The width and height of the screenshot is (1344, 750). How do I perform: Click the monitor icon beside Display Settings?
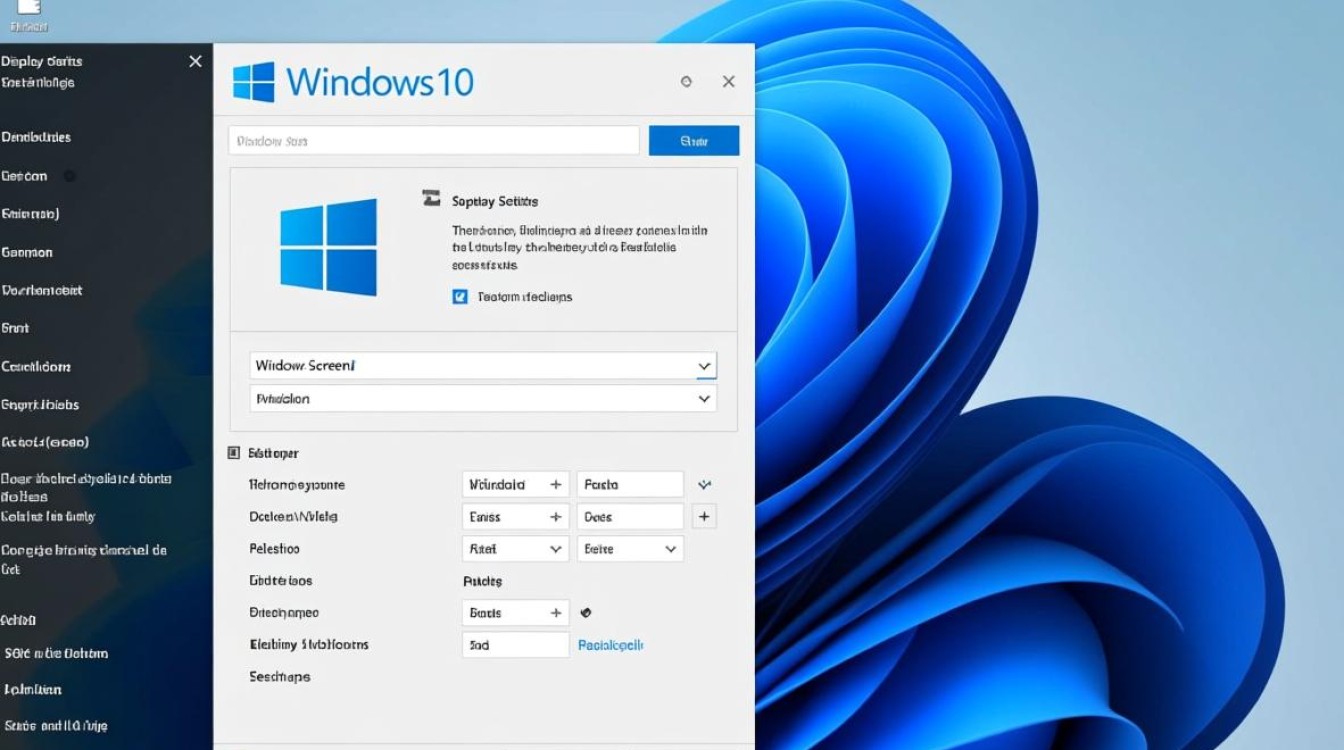(x=430, y=198)
